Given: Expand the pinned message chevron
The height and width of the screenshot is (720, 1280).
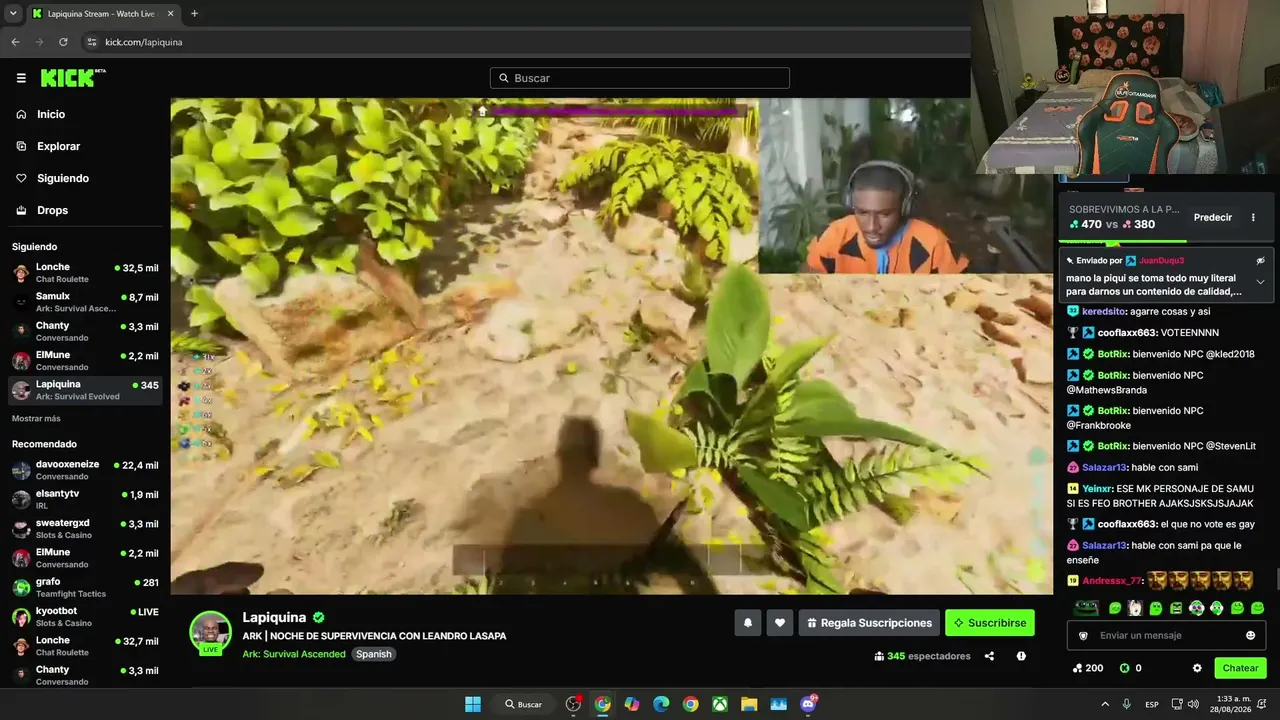Looking at the screenshot, I should [x=1260, y=283].
